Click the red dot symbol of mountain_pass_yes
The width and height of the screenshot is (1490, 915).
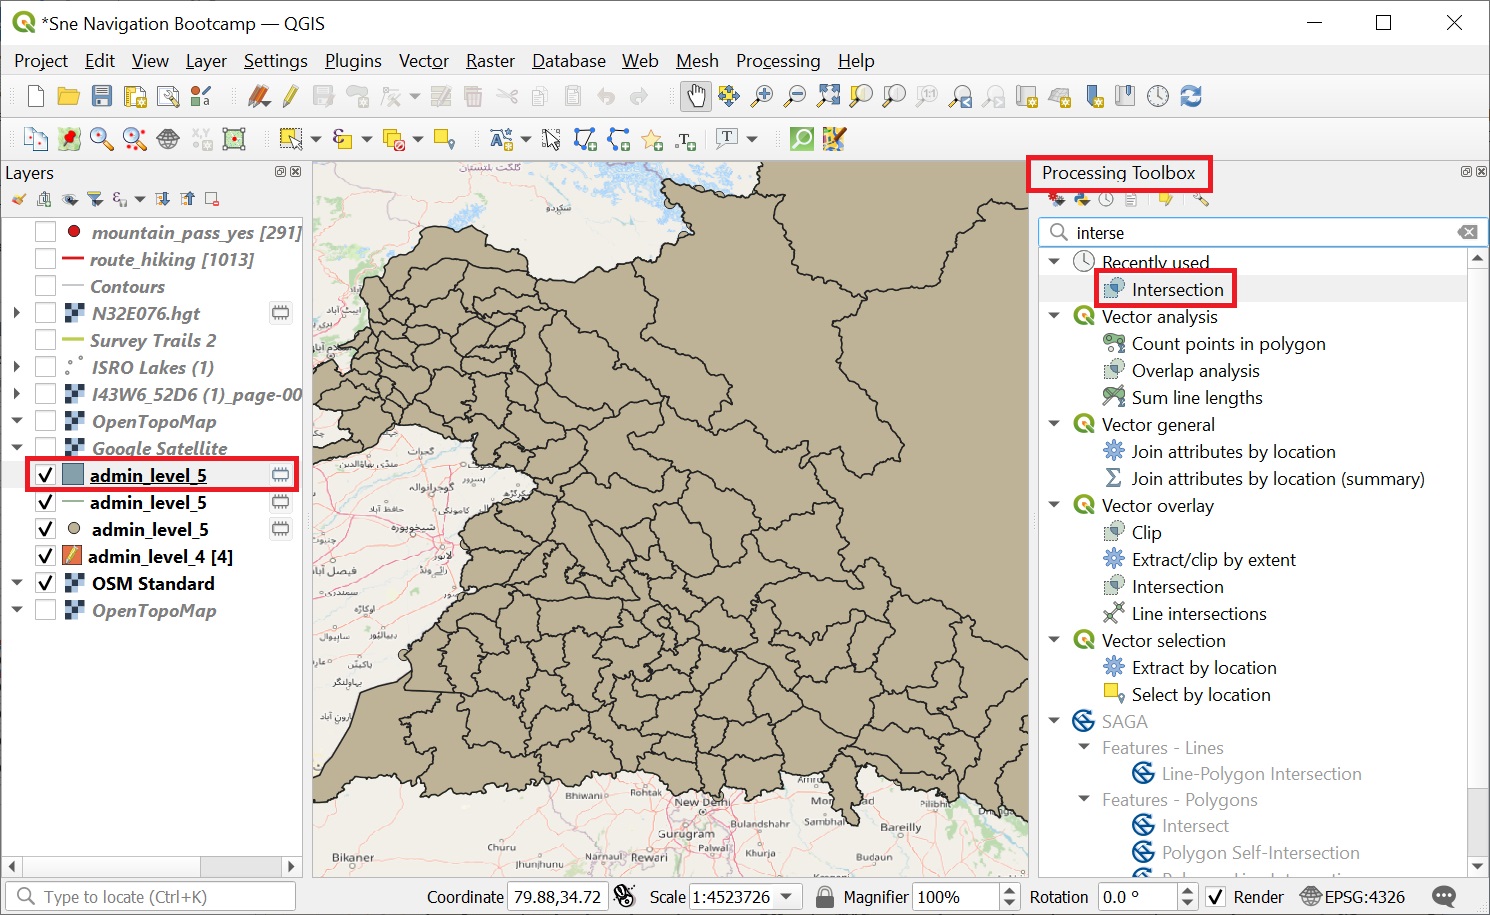pyautogui.click(x=74, y=231)
